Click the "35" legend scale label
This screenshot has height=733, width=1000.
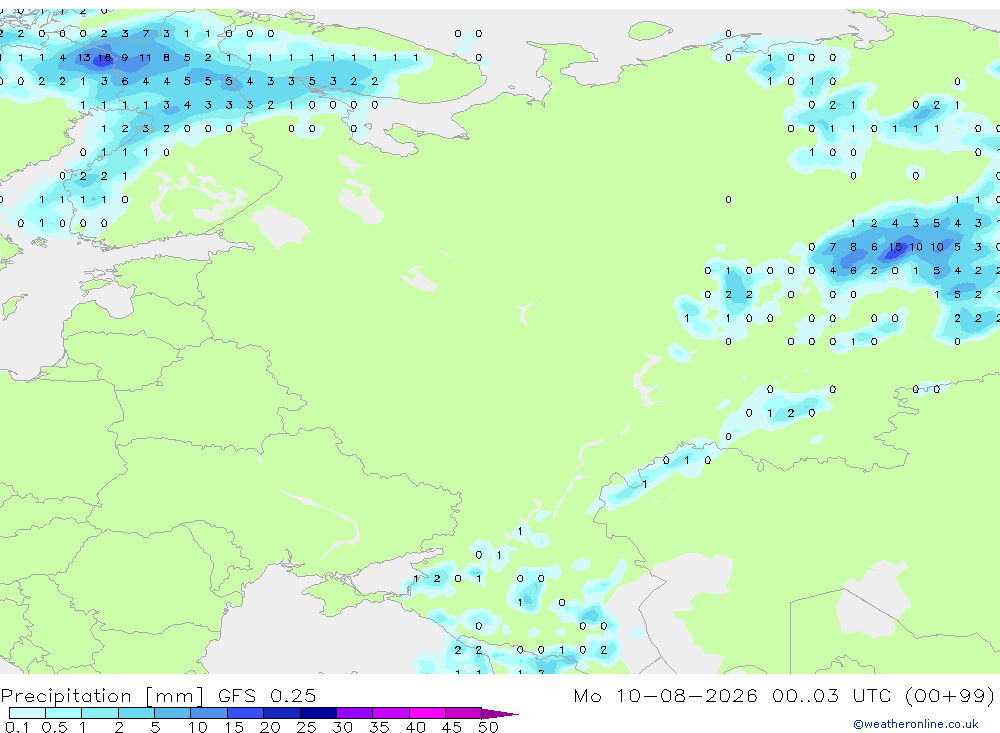pos(379,727)
